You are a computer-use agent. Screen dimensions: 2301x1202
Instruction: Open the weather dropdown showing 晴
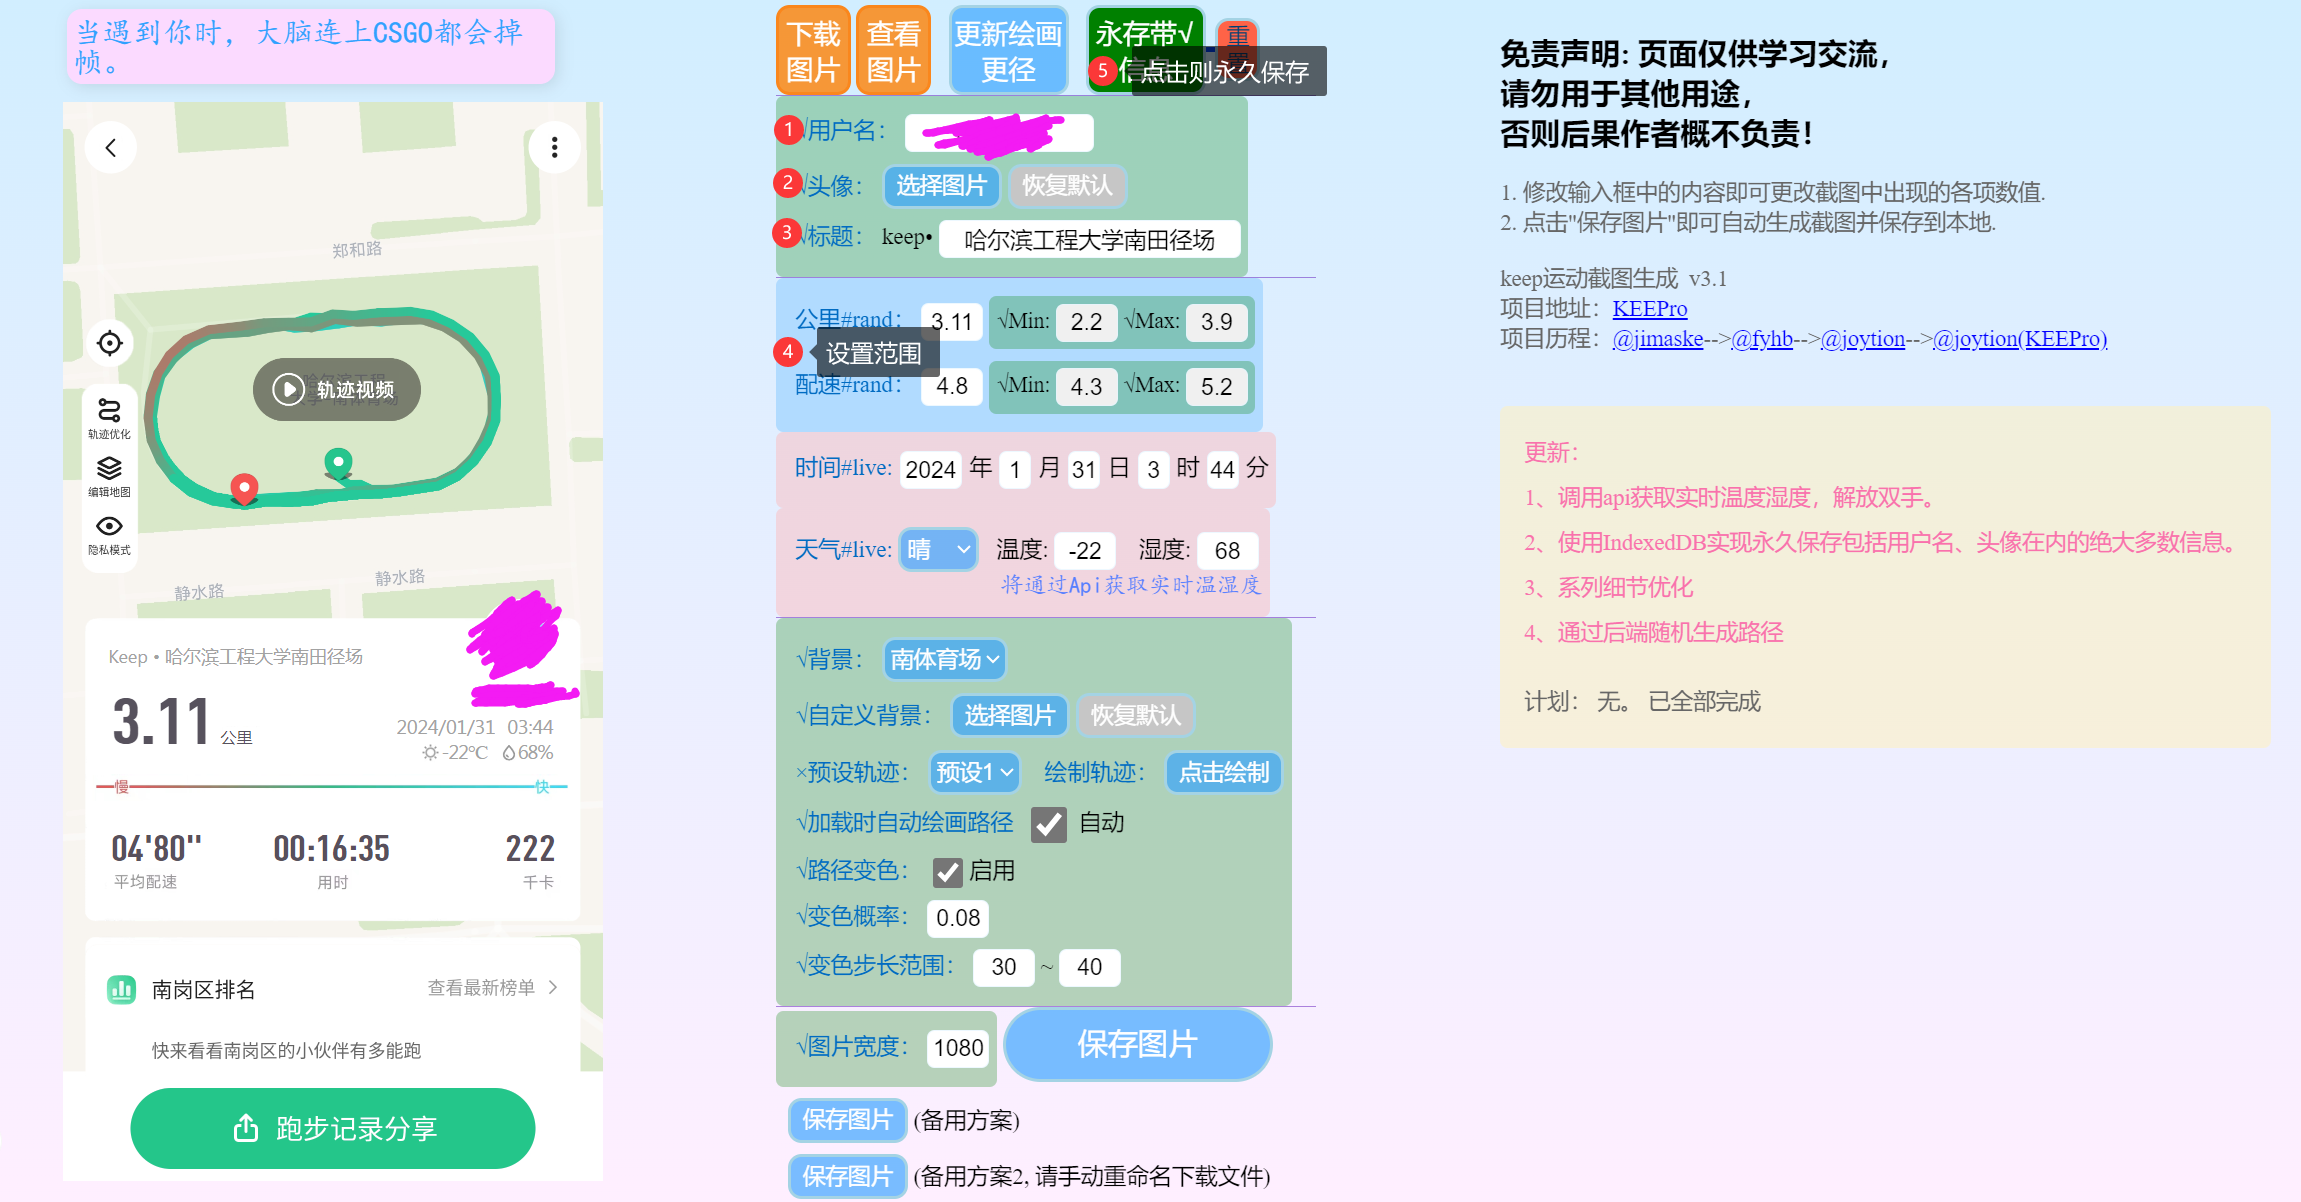click(x=937, y=549)
